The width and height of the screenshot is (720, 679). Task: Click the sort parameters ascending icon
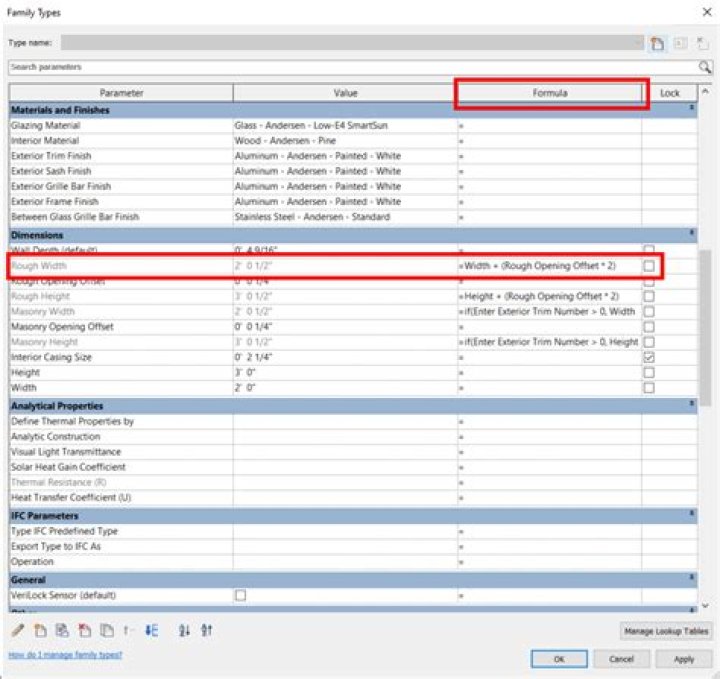[x=185, y=631]
